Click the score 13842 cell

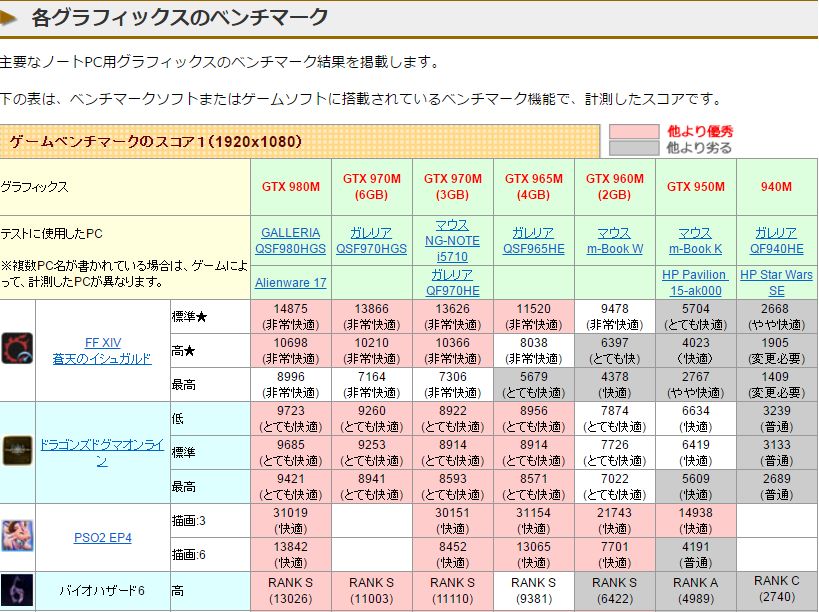point(291,554)
